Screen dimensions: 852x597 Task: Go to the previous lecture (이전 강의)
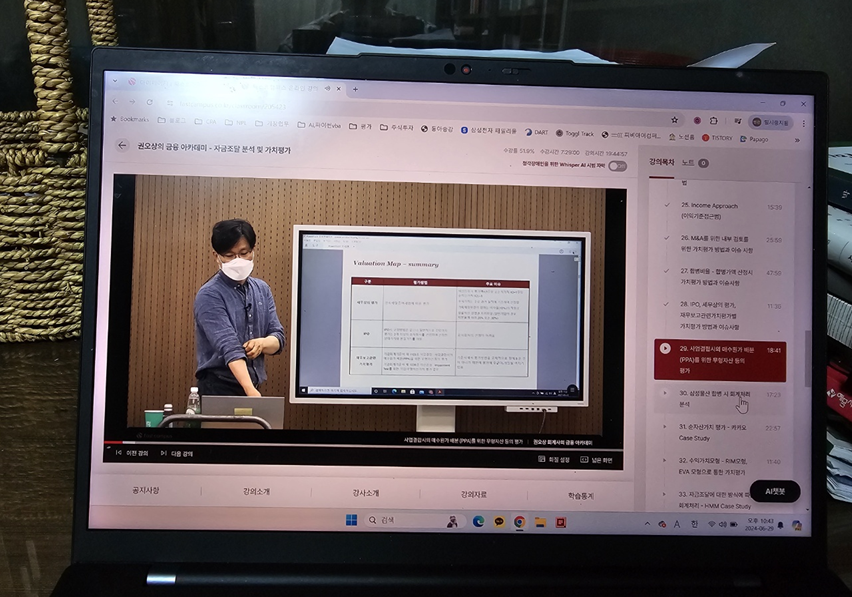[132, 453]
